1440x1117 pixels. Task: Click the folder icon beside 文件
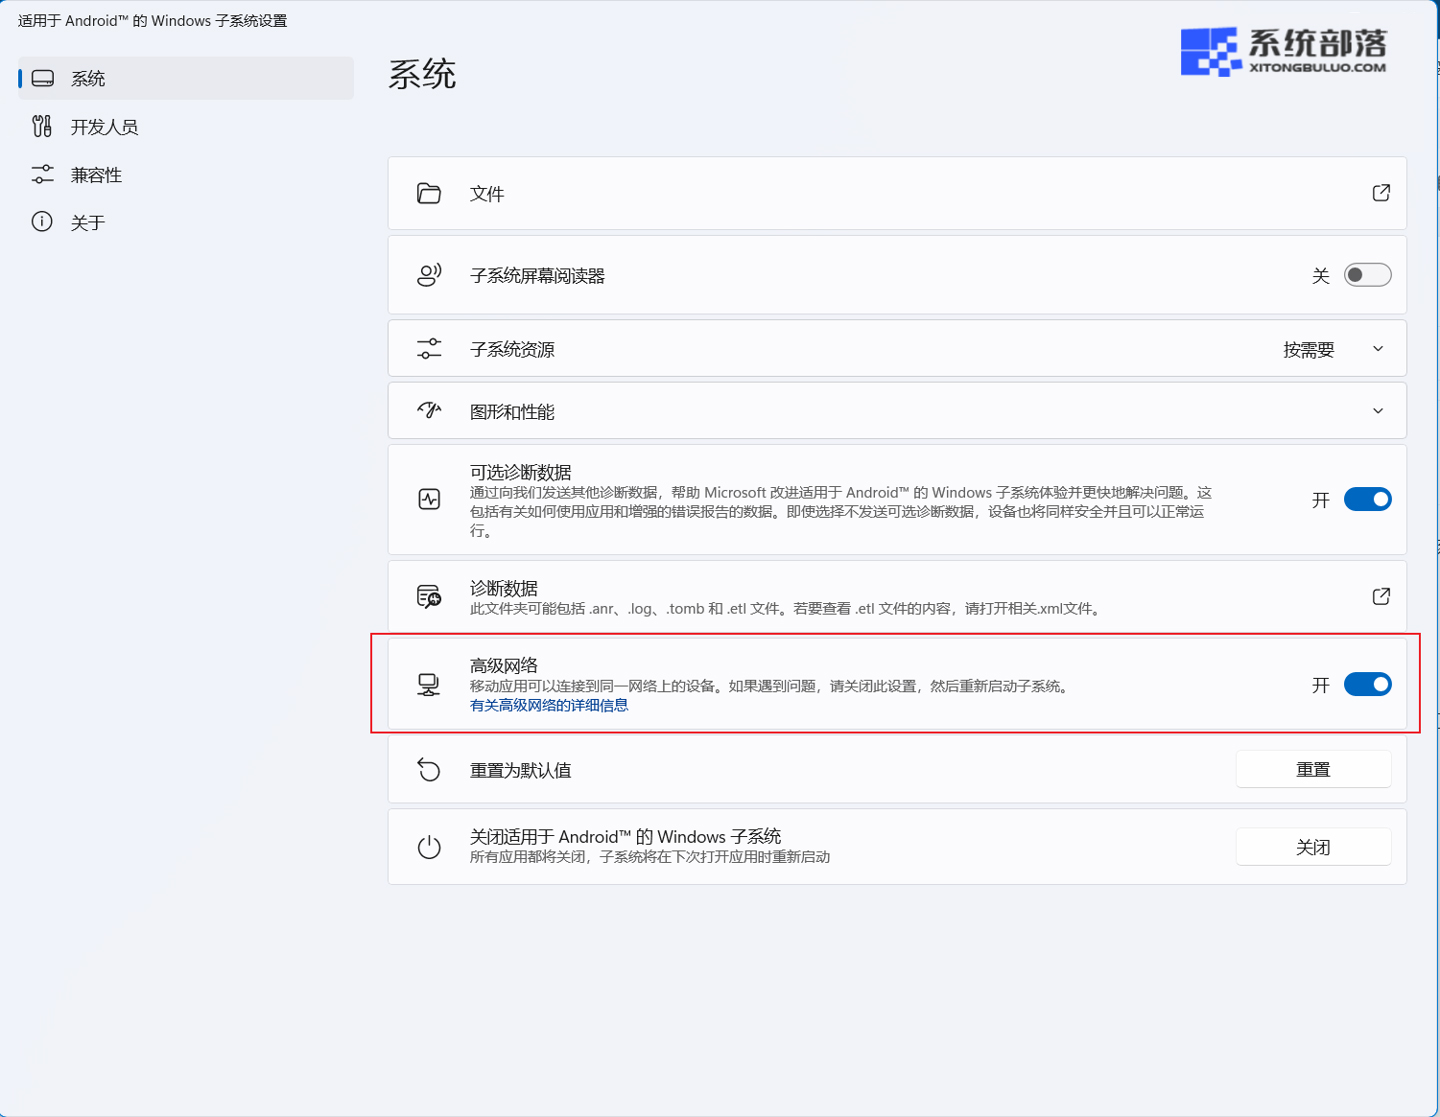click(429, 193)
